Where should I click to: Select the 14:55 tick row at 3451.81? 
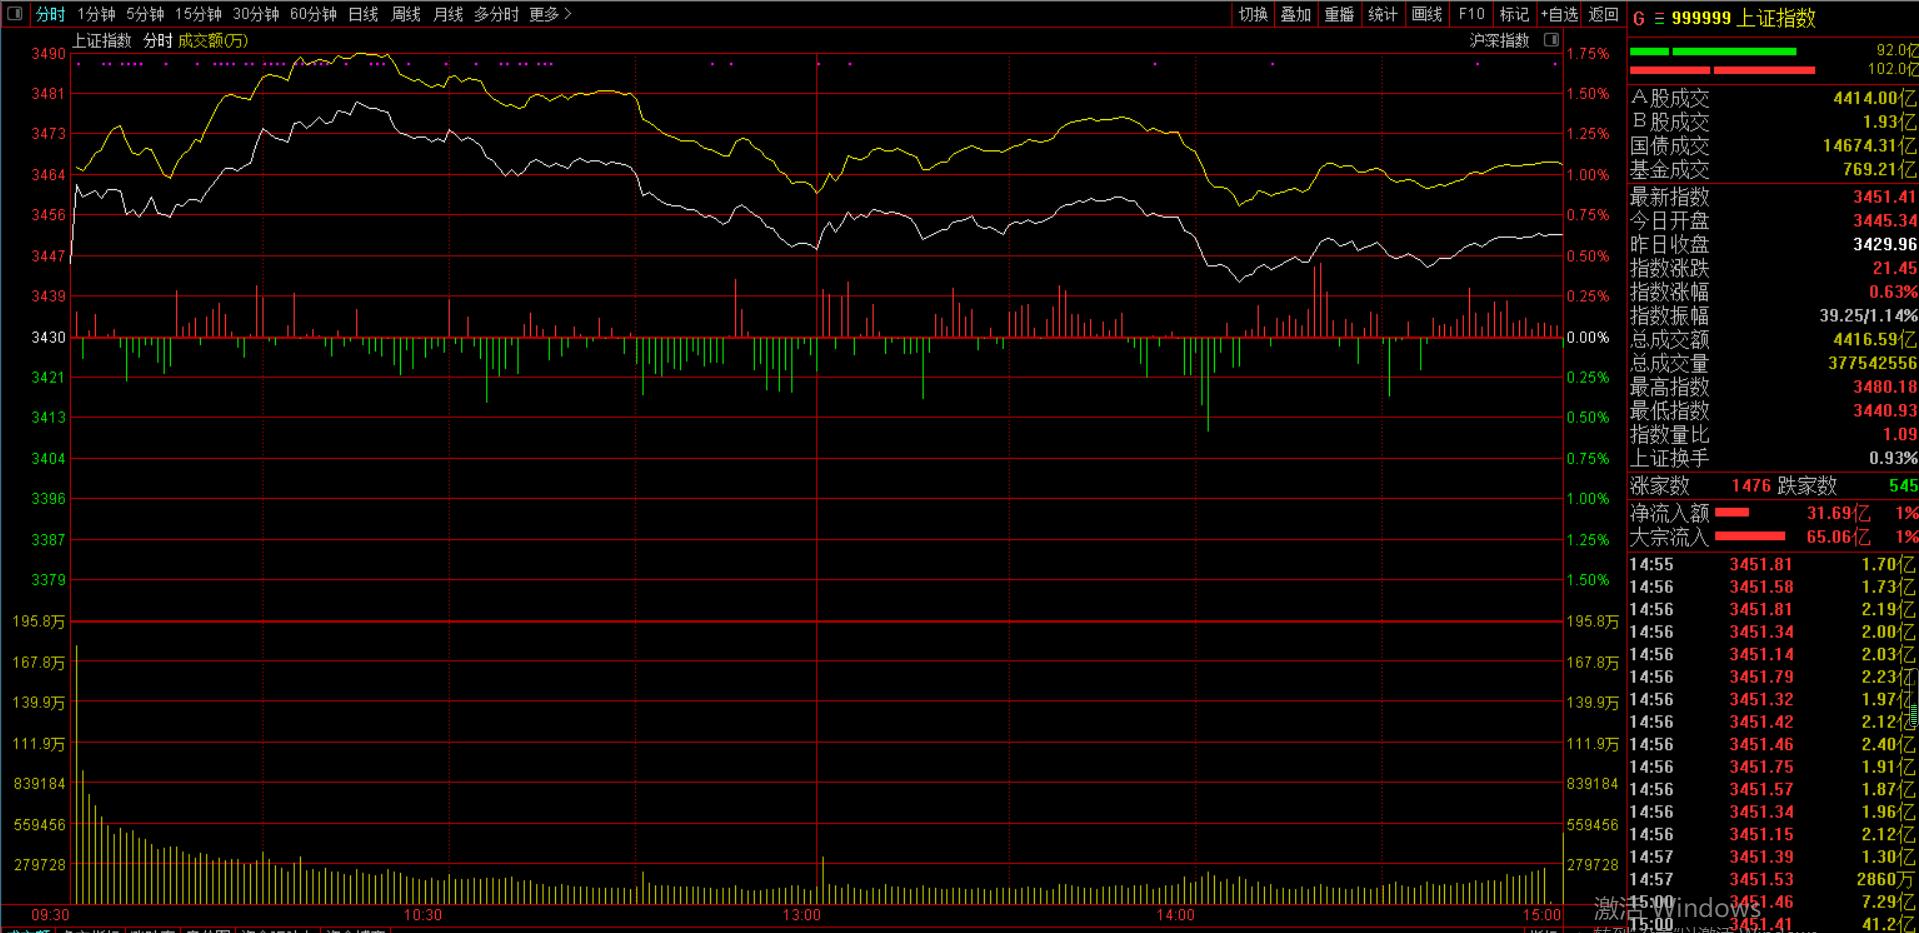coord(1772,565)
